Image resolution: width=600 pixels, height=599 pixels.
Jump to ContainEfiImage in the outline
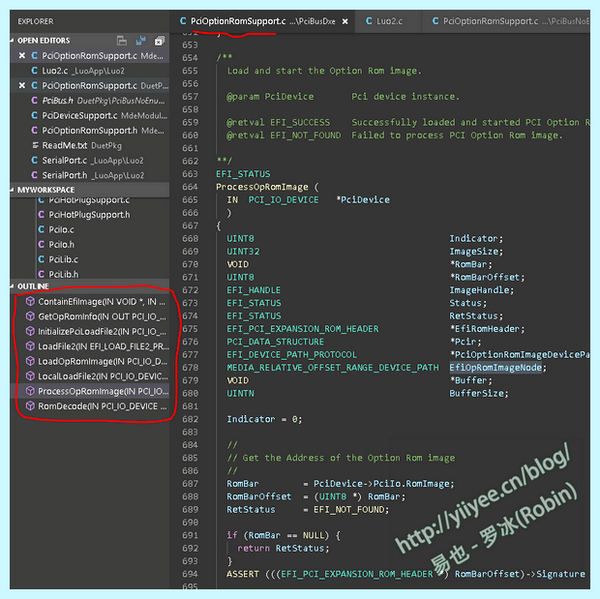(90, 301)
